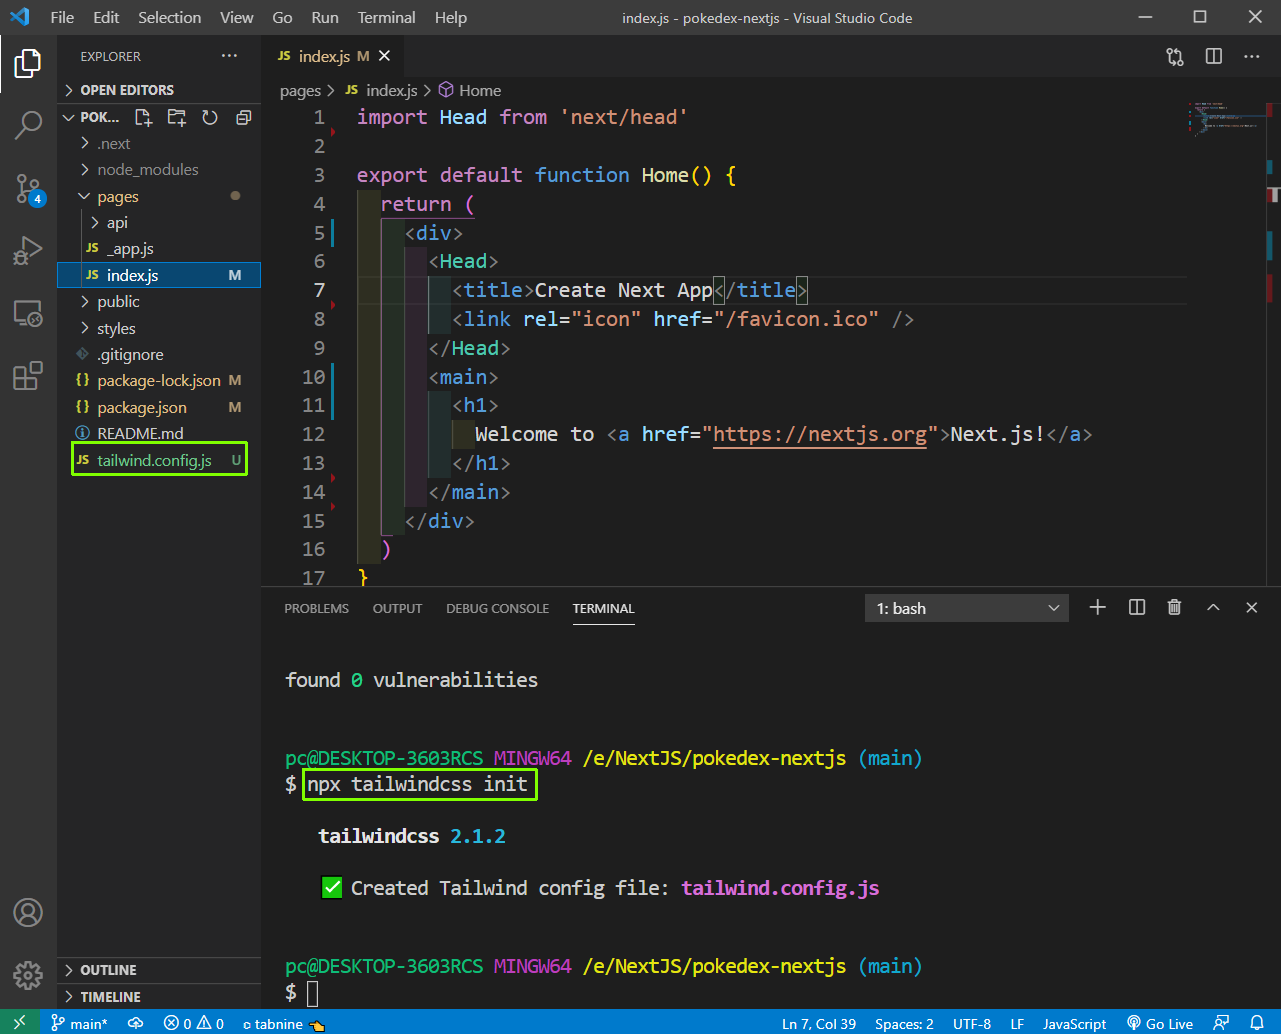Image resolution: width=1281 pixels, height=1034 pixels.
Task: Open package-lock.json in explorer
Action: click(x=159, y=380)
